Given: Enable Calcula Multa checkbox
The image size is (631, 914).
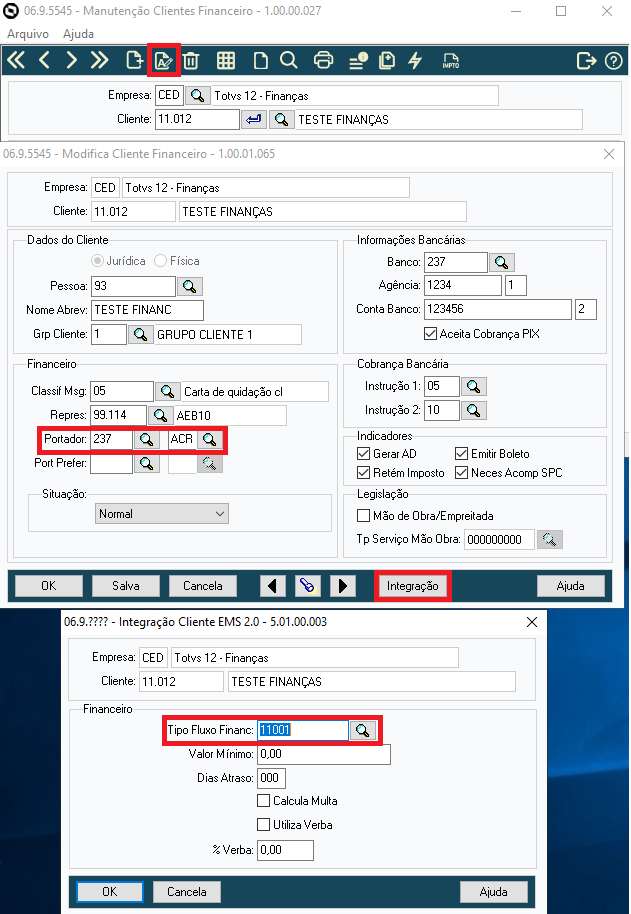Looking at the screenshot, I should [263, 801].
